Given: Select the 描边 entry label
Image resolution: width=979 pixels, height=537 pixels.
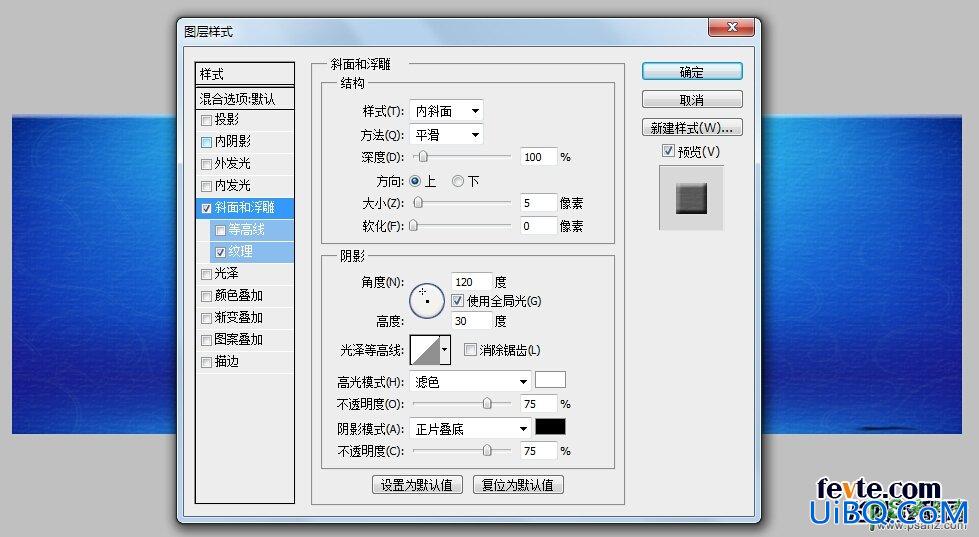Looking at the screenshot, I should (x=227, y=362).
